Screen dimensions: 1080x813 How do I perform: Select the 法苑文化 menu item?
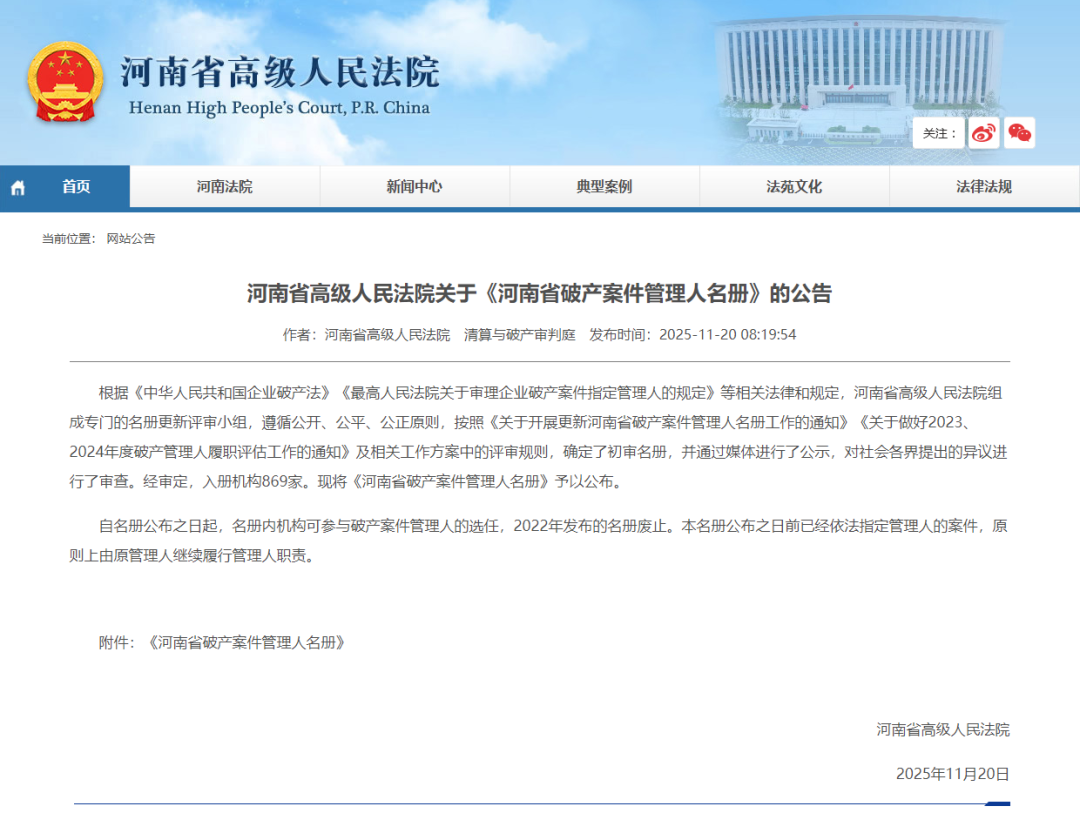point(794,186)
